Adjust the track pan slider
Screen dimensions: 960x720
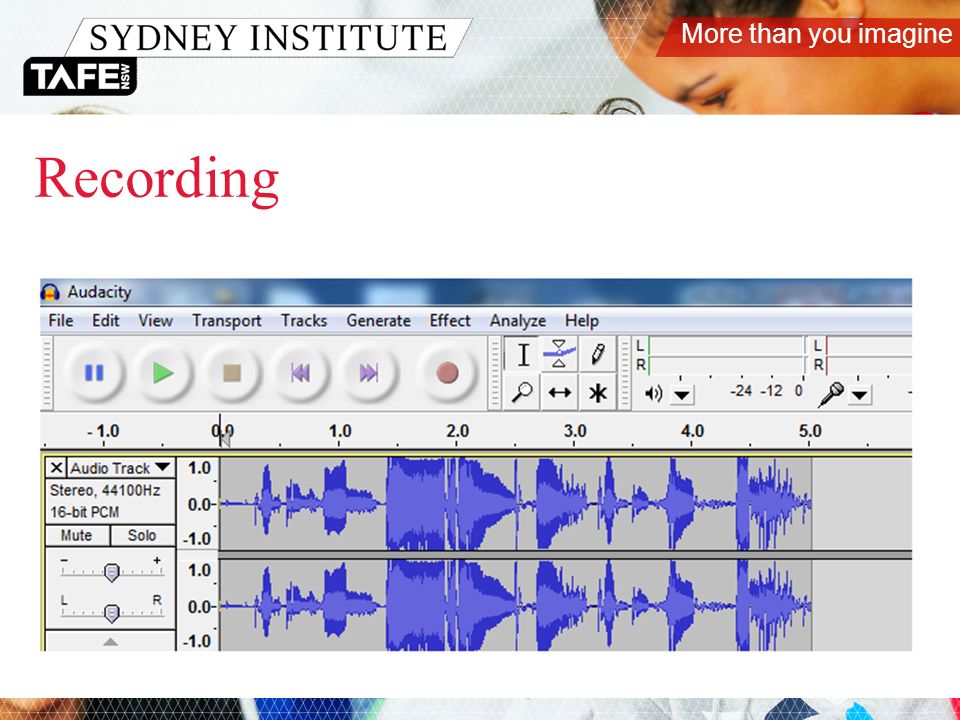(112, 613)
